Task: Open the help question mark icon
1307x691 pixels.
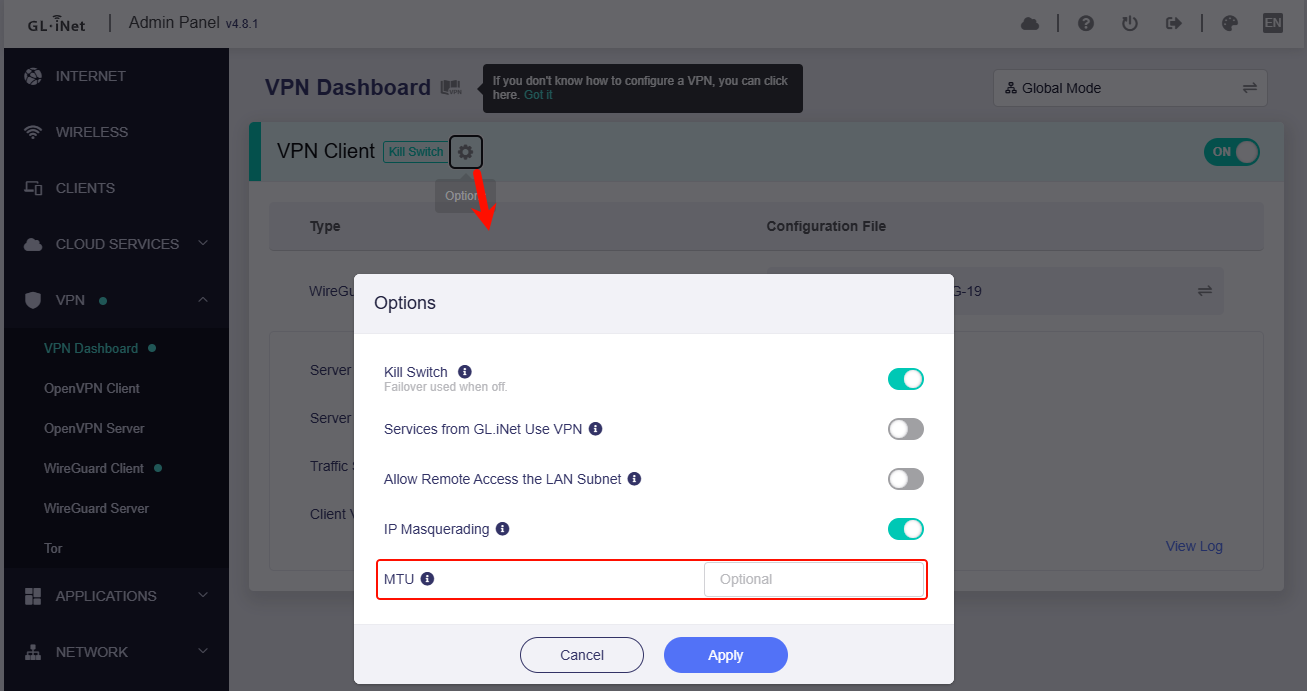Action: point(1086,23)
